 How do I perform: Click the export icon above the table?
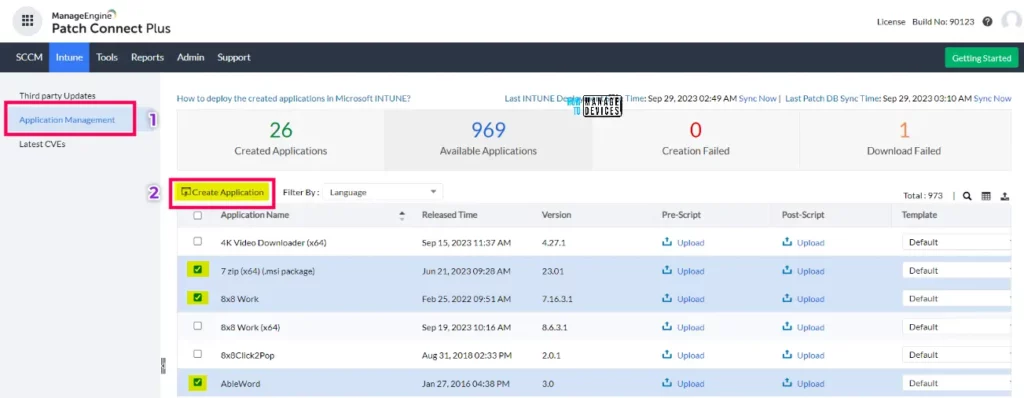click(x=1005, y=195)
